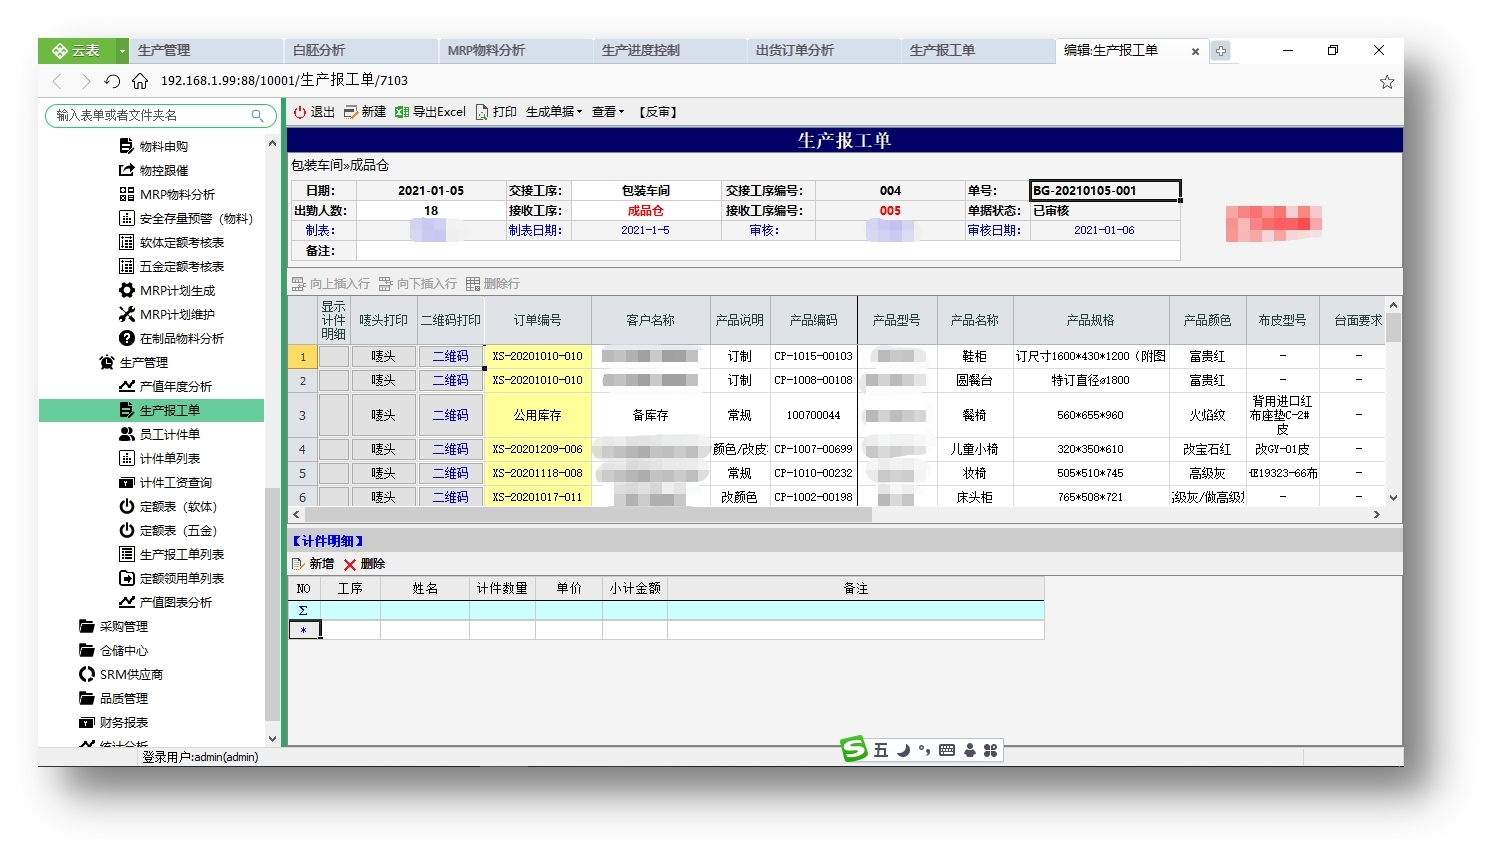
Task: Click the 新建 toolbar icon
Action: 350,112
